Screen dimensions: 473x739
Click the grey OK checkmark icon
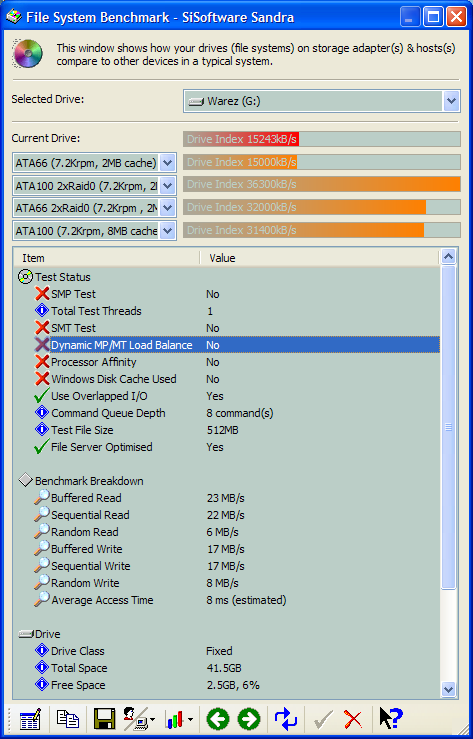pyautogui.click(x=323, y=719)
